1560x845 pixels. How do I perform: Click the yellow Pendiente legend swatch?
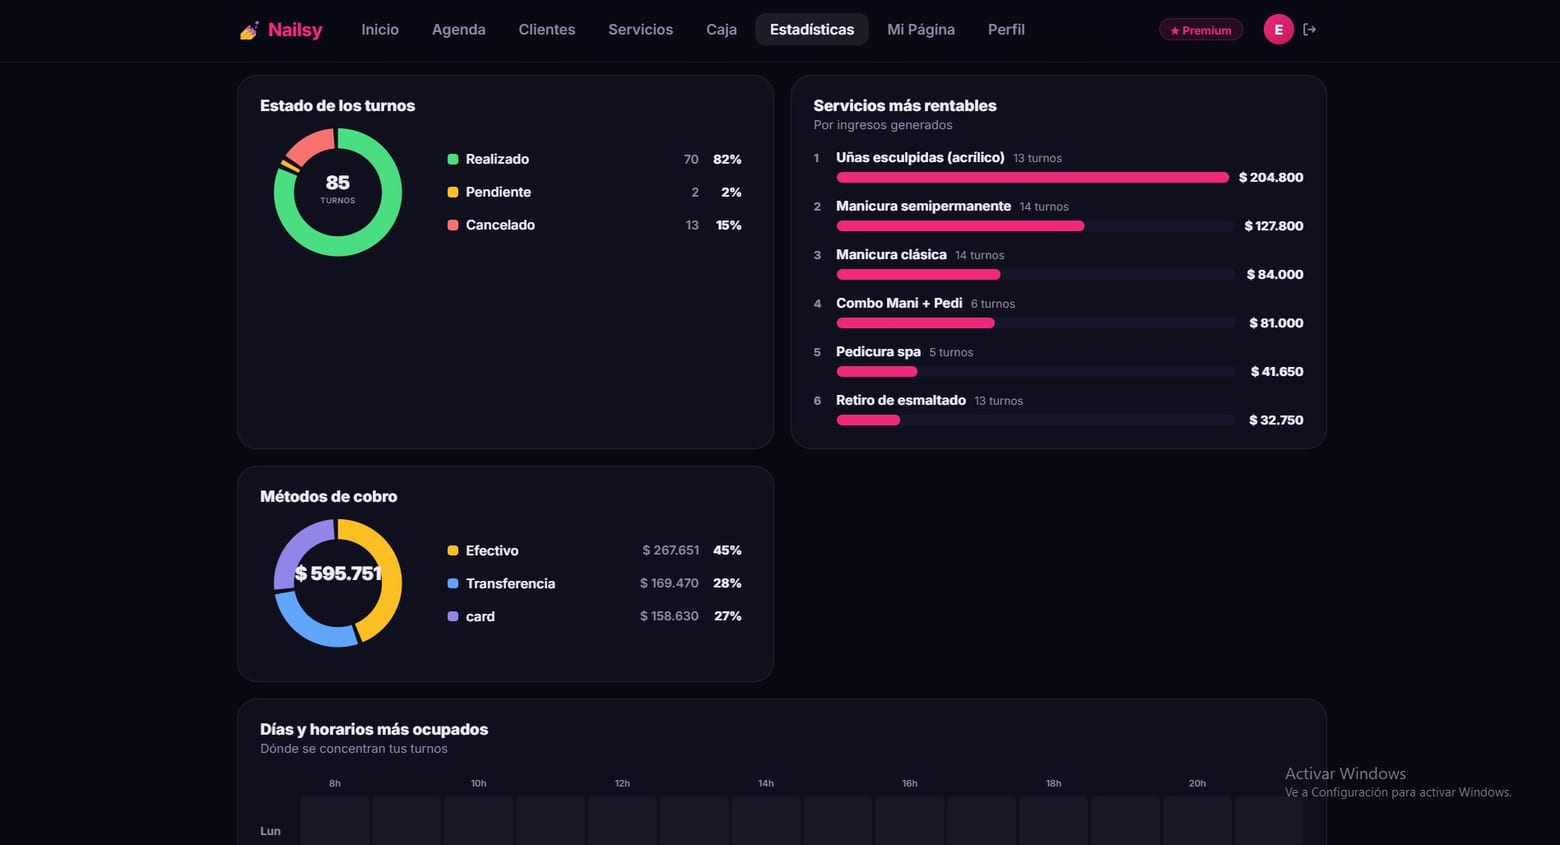point(453,192)
